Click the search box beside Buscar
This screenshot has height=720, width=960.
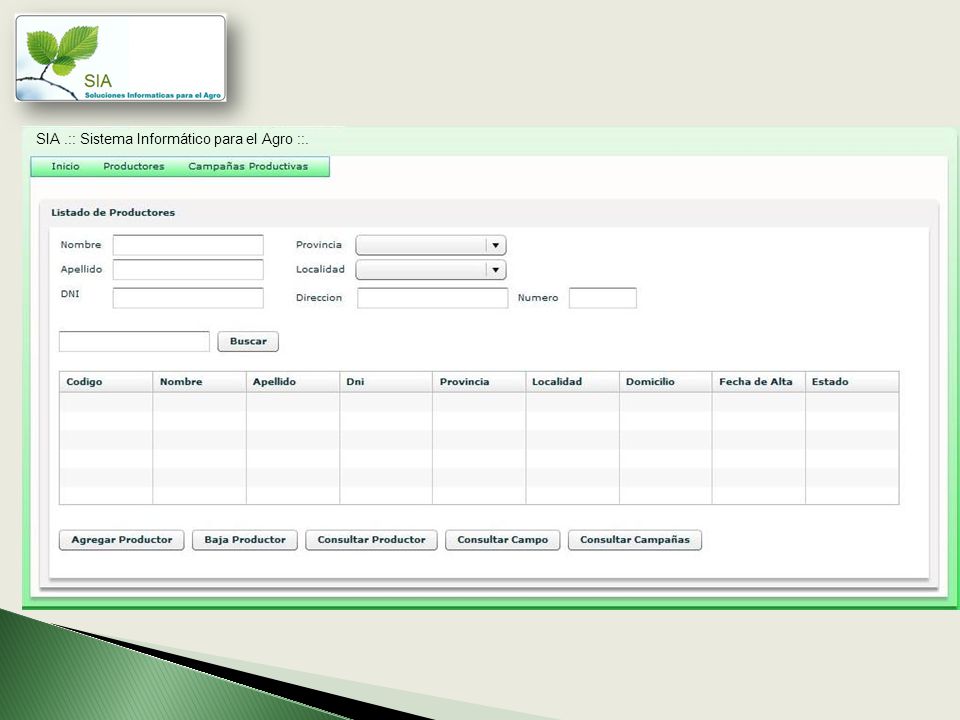pyautogui.click(x=134, y=342)
